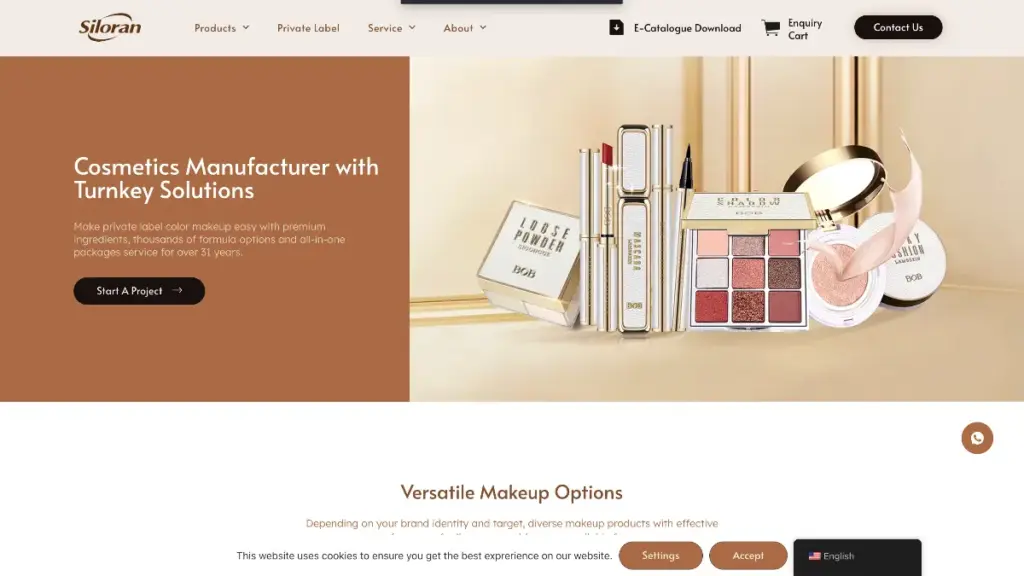Image resolution: width=1024 pixels, height=576 pixels.
Task: Open the floating WhatsApp chat icon
Action: click(977, 438)
